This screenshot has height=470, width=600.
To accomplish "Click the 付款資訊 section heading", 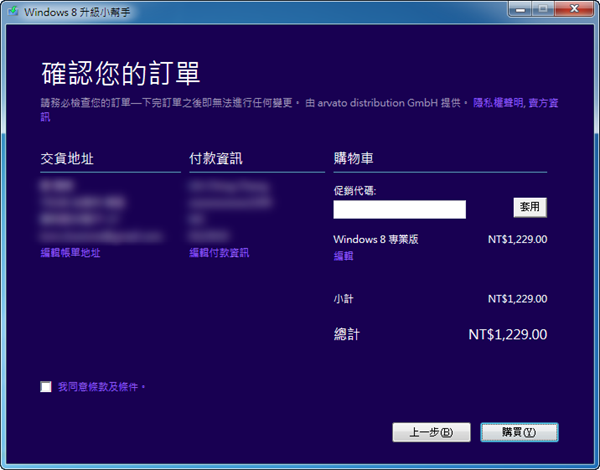I will point(216,158).
